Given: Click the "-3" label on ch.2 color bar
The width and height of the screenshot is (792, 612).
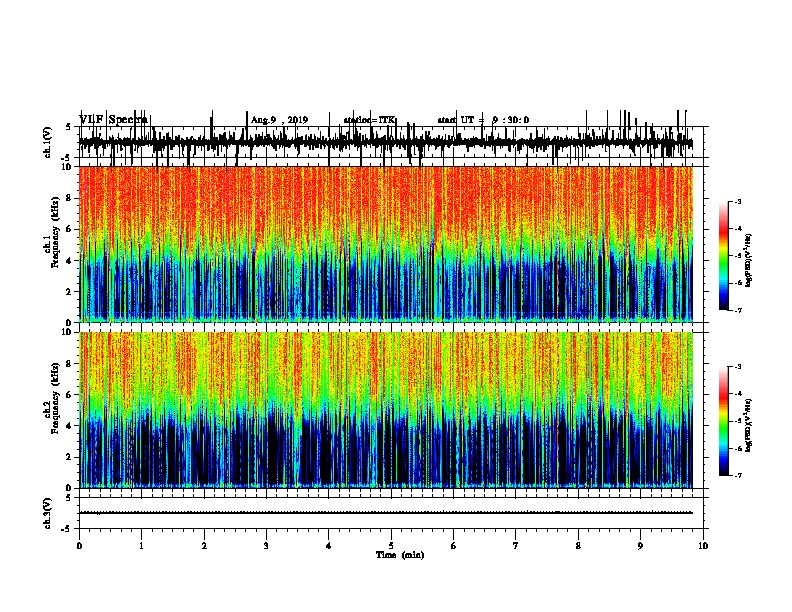Looking at the screenshot, I should 738,367.
